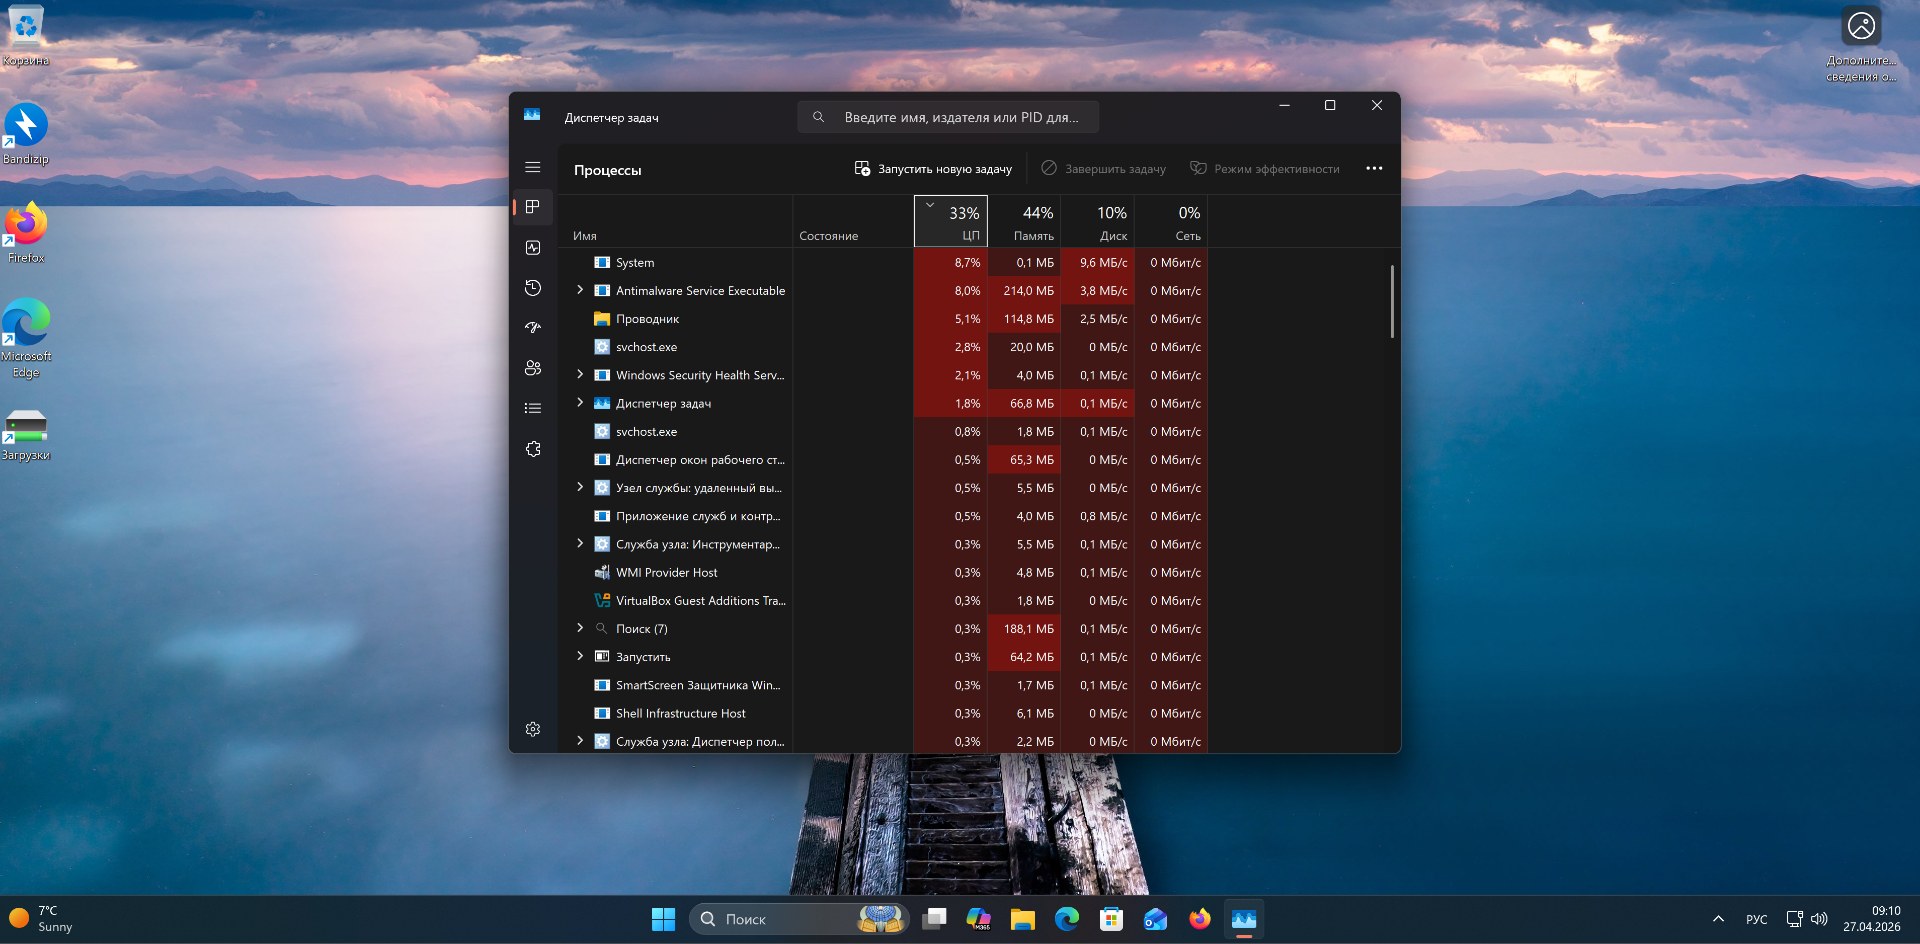Open the App history sidebar icon
1920x944 pixels.
point(533,288)
